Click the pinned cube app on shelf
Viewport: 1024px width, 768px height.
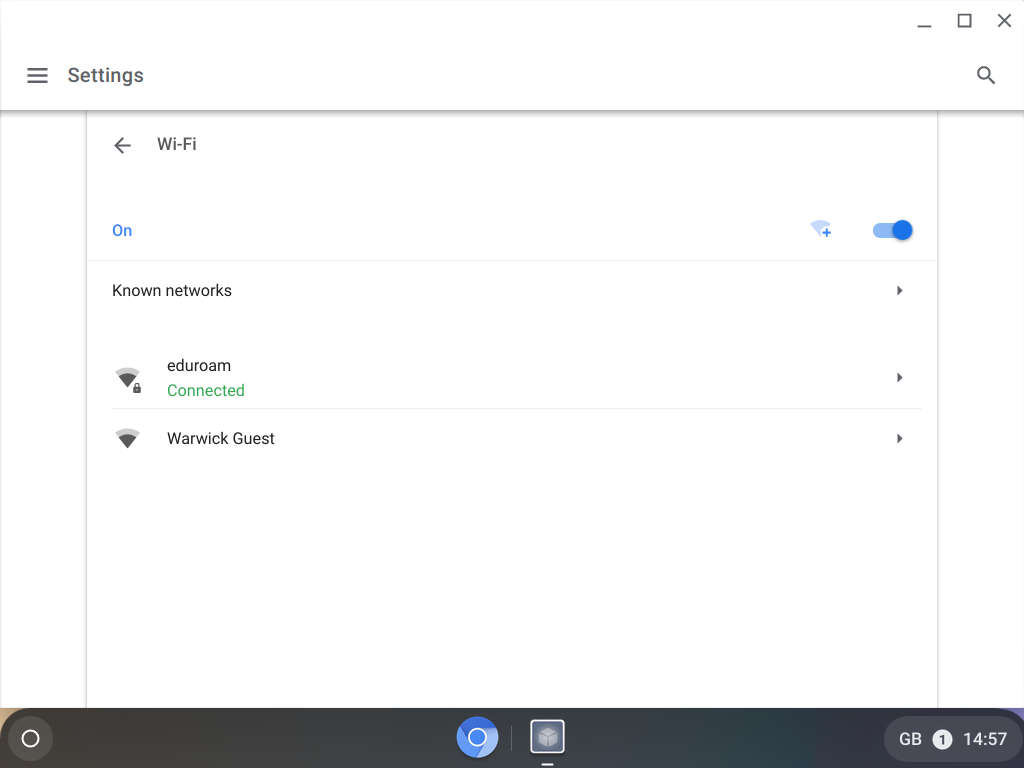point(547,738)
